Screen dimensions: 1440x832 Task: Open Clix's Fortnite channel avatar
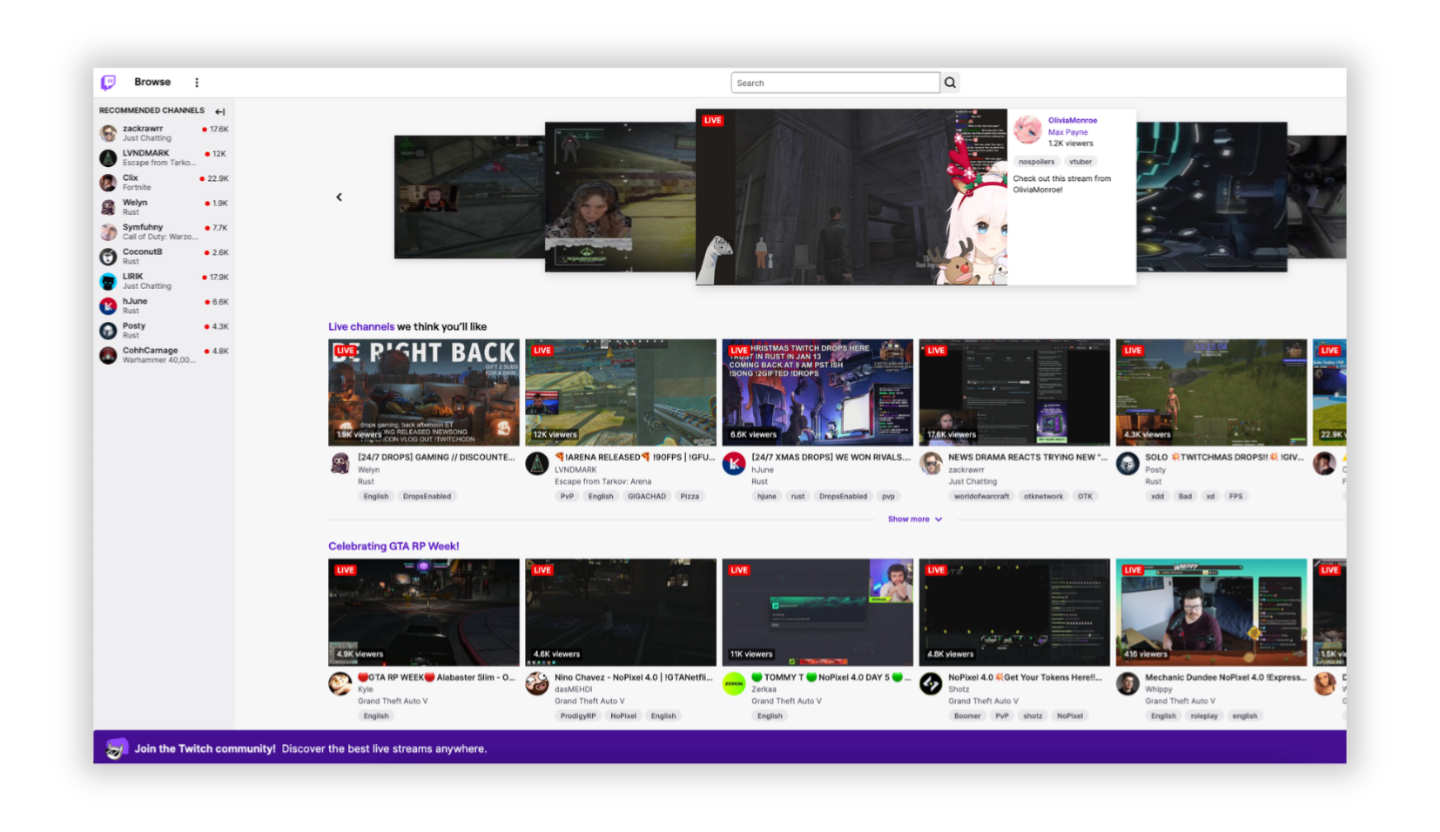(107, 181)
